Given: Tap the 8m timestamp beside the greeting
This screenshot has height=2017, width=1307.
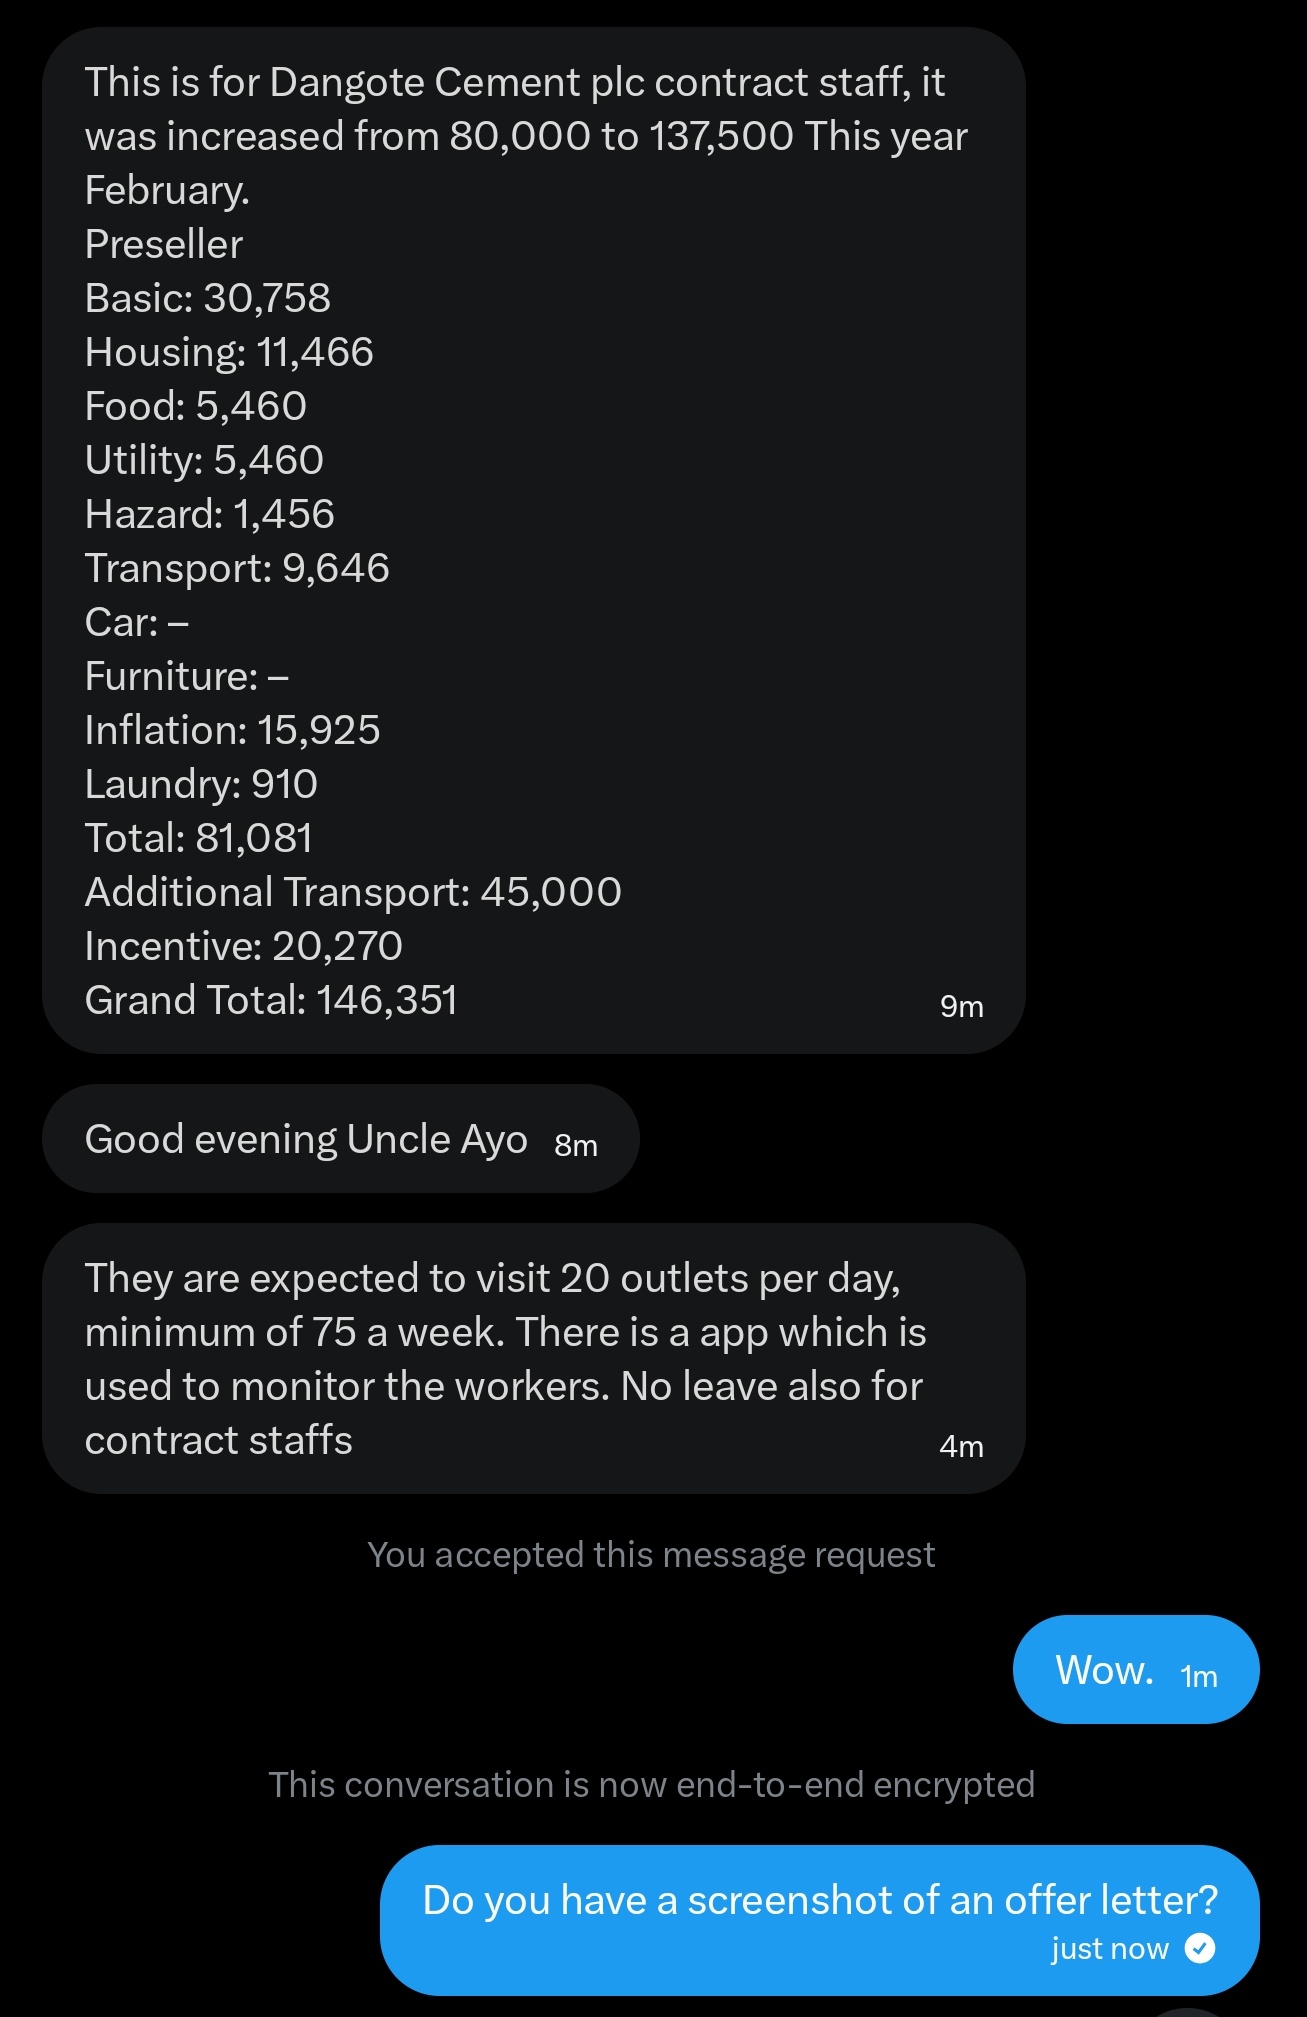Looking at the screenshot, I should point(576,1145).
